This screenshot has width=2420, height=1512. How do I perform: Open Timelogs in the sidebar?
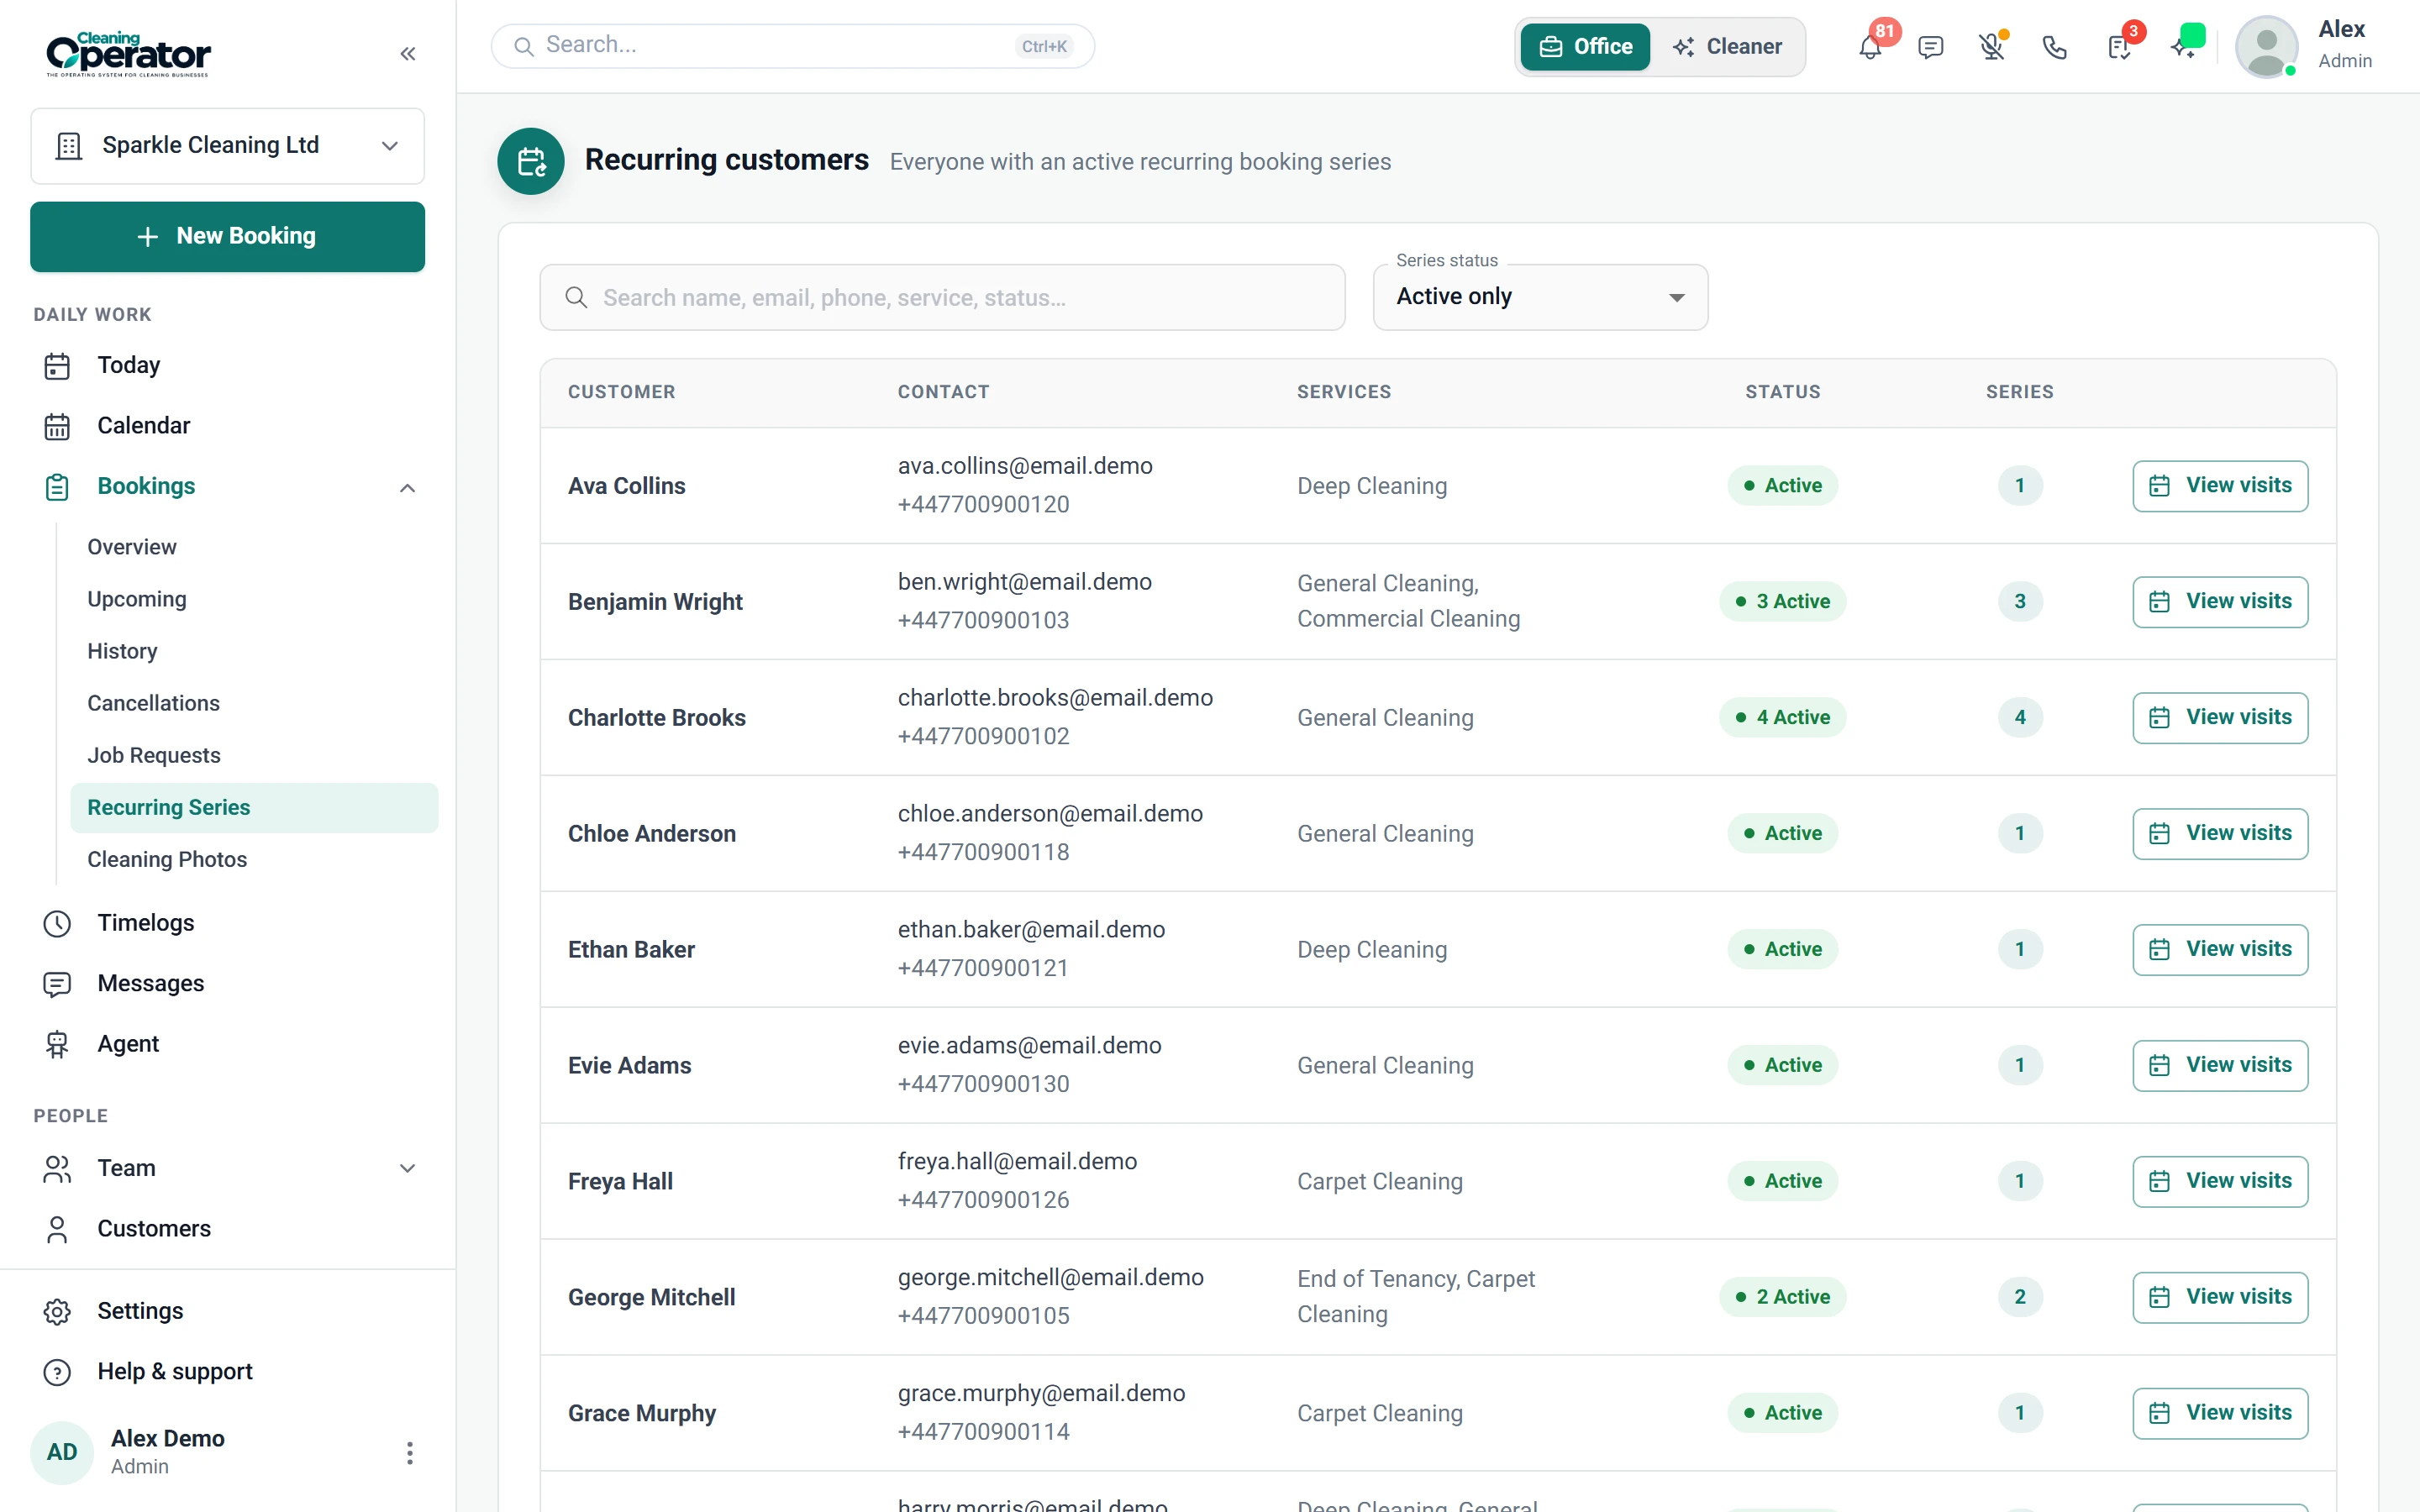228,923
